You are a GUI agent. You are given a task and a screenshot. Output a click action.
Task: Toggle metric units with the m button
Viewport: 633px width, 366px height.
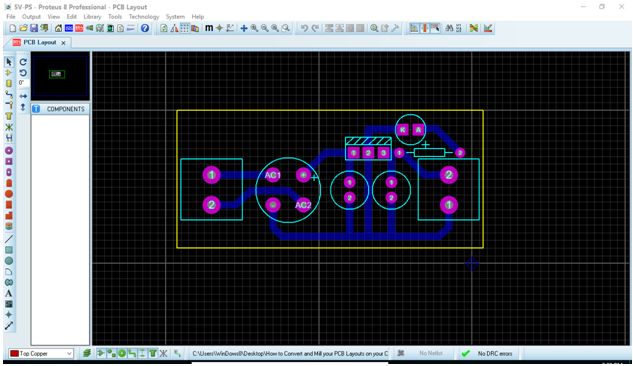pos(209,28)
